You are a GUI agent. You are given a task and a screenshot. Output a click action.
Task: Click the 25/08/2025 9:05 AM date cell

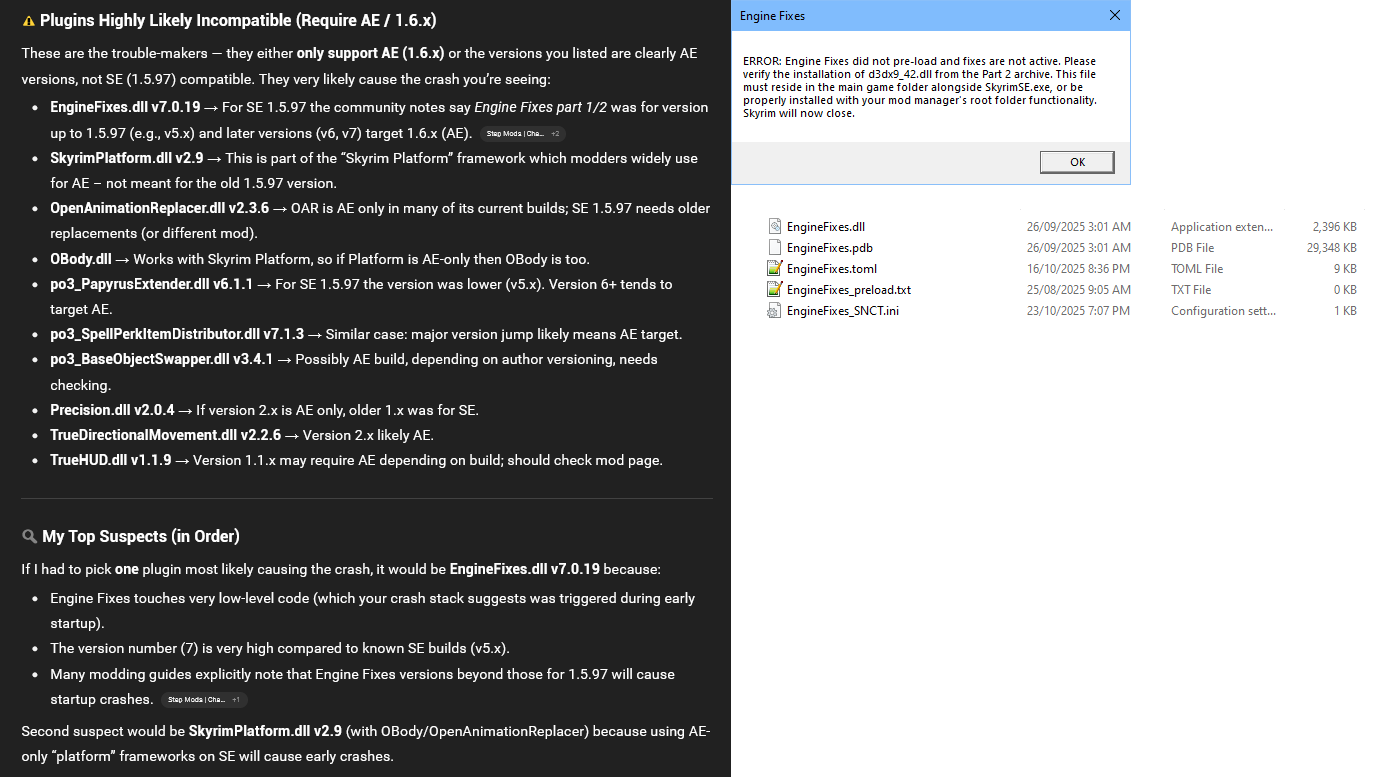click(x=1078, y=290)
